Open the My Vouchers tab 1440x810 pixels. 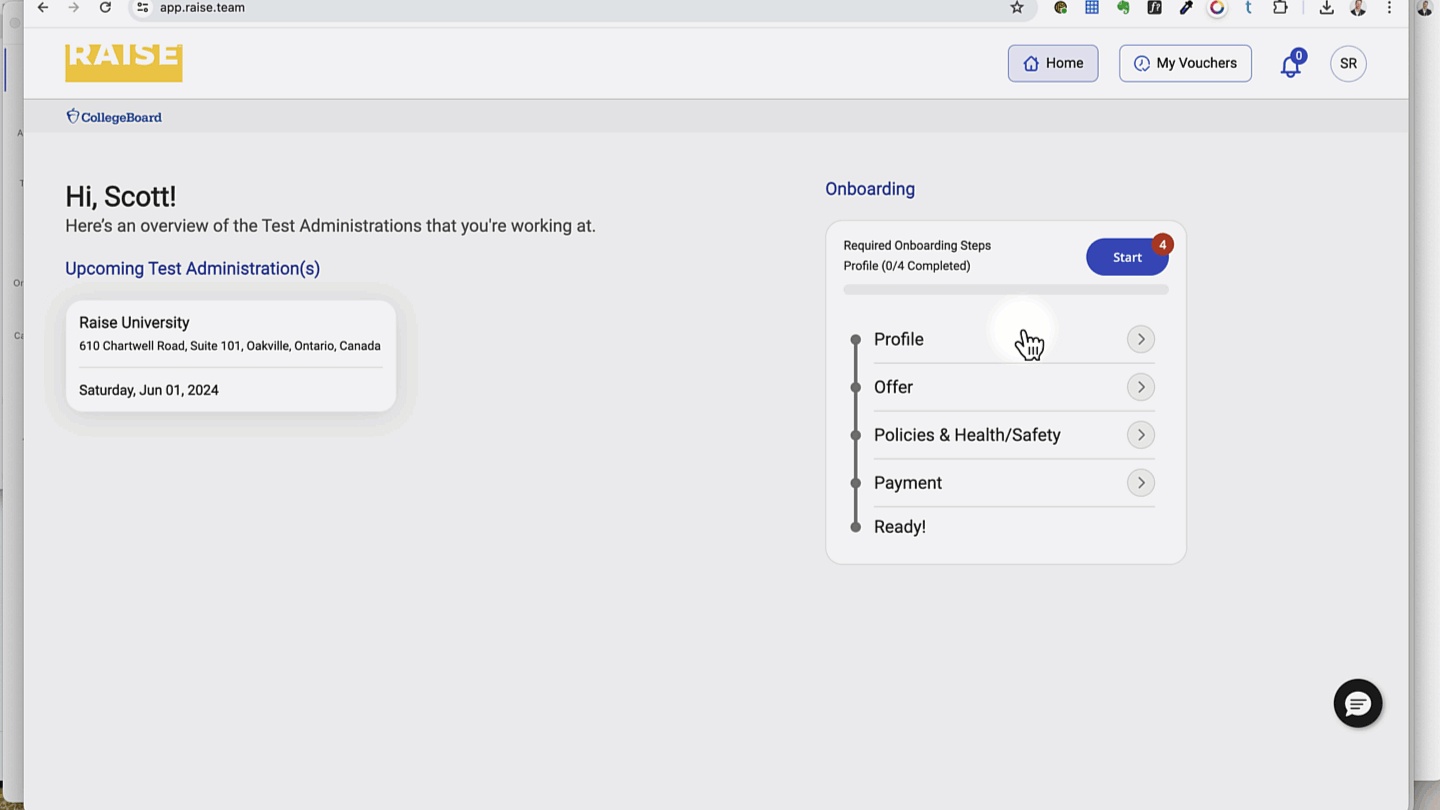[x=1185, y=63]
